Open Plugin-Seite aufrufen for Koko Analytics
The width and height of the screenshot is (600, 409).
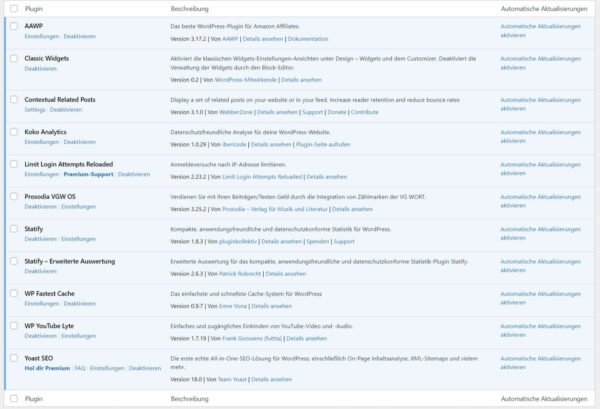(x=323, y=145)
